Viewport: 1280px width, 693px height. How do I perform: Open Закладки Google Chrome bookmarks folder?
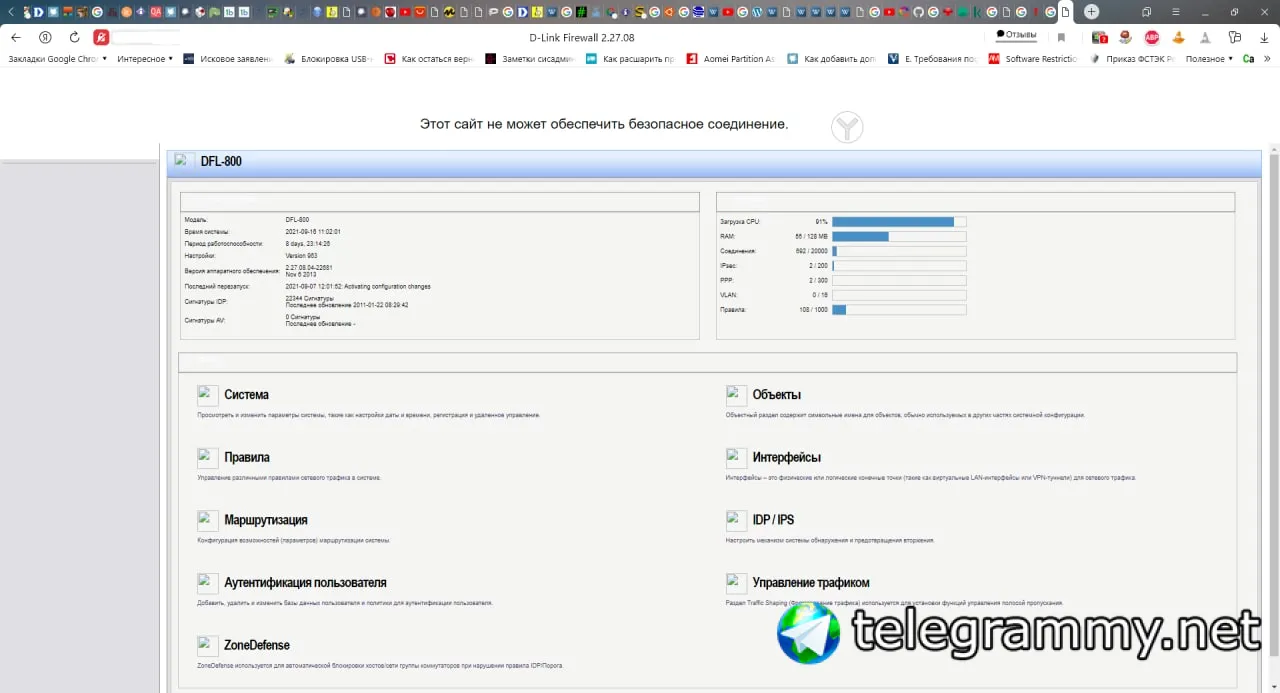tap(57, 59)
